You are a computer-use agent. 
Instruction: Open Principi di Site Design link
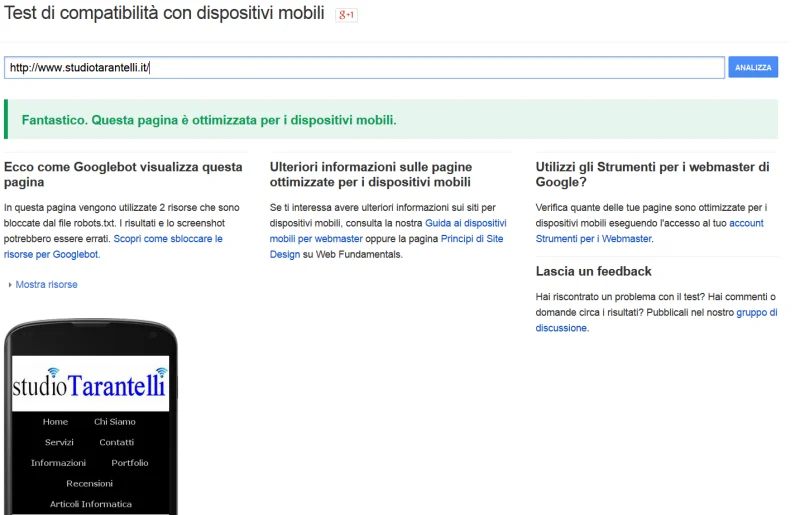point(386,247)
